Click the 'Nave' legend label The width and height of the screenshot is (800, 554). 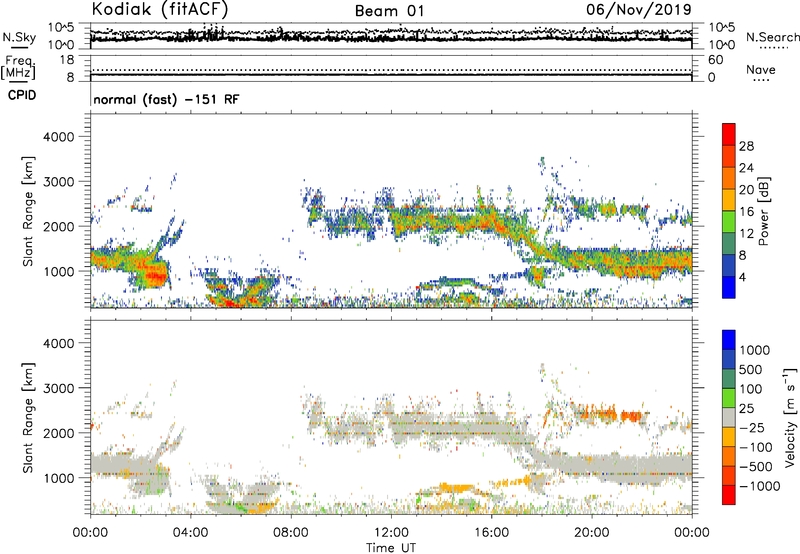pos(761,69)
